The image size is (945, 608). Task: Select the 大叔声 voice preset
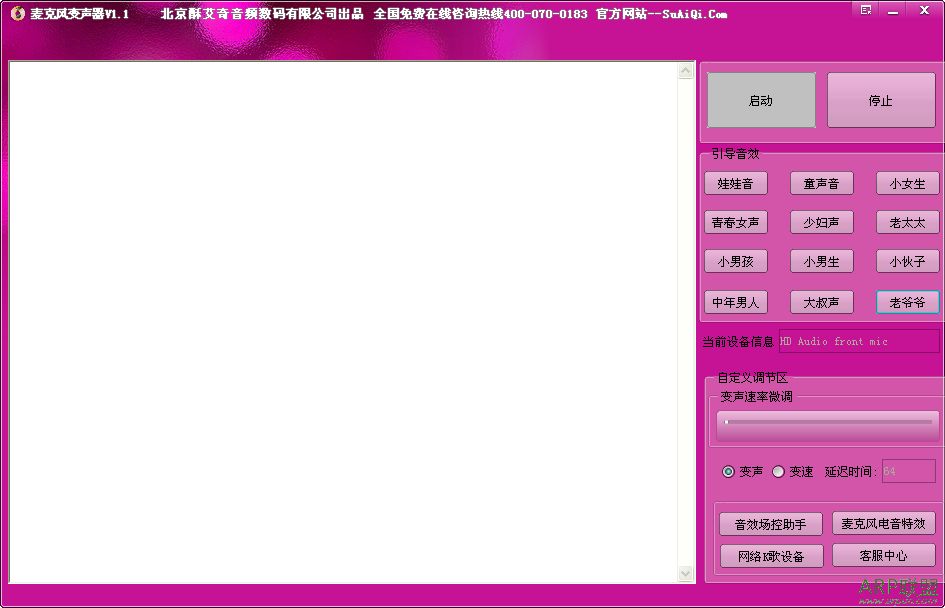click(821, 302)
